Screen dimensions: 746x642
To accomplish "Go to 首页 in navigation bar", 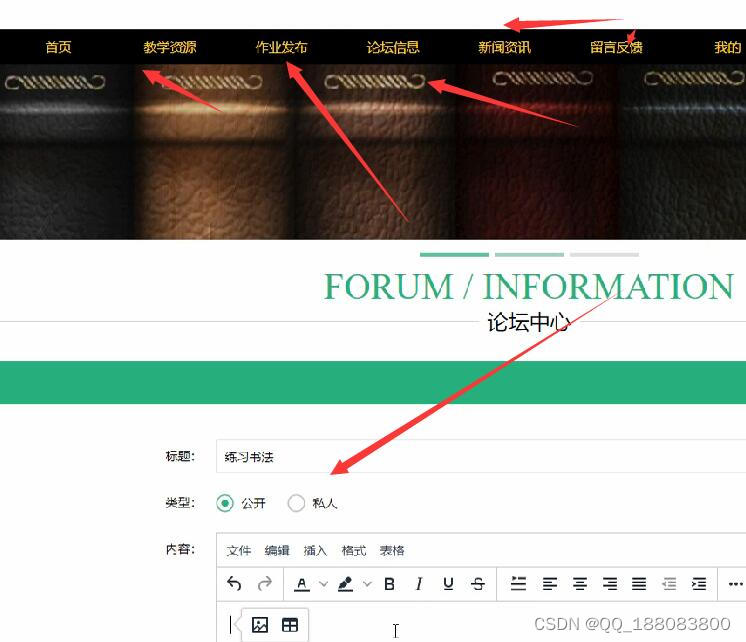I will (x=59, y=47).
